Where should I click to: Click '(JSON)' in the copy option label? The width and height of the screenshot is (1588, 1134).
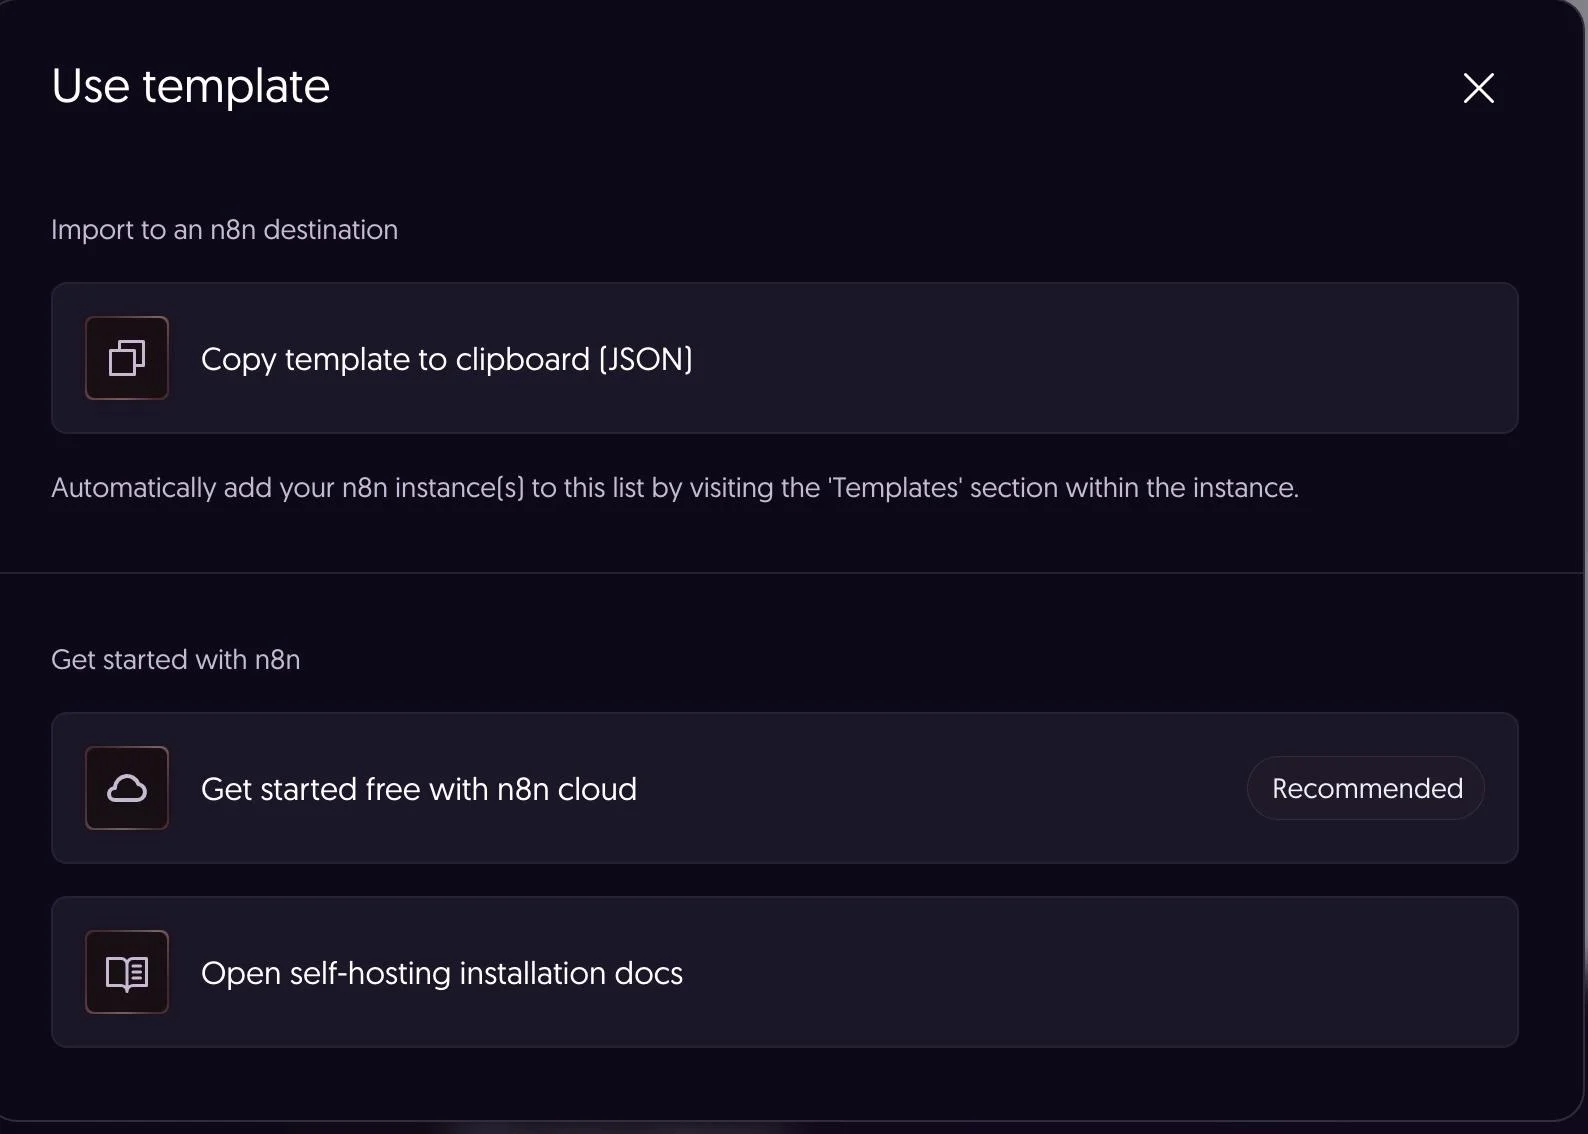[x=646, y=359]
